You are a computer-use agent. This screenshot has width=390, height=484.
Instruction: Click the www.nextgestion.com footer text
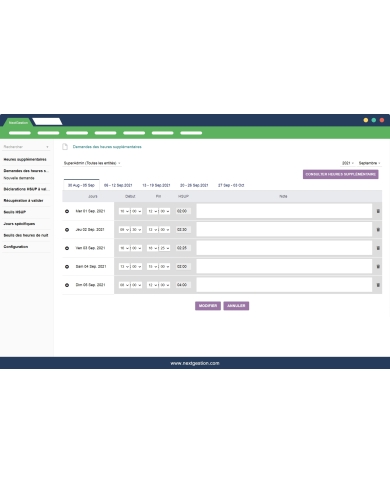[195, 363]
